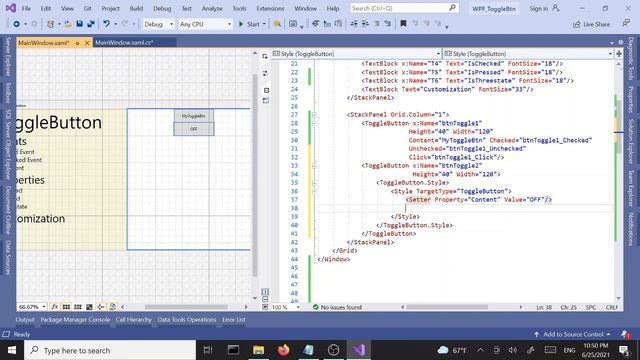Click the Visual Studio logo icon
Image resolution: width=640 pixels, height=360 pixels.
(11, 8)
